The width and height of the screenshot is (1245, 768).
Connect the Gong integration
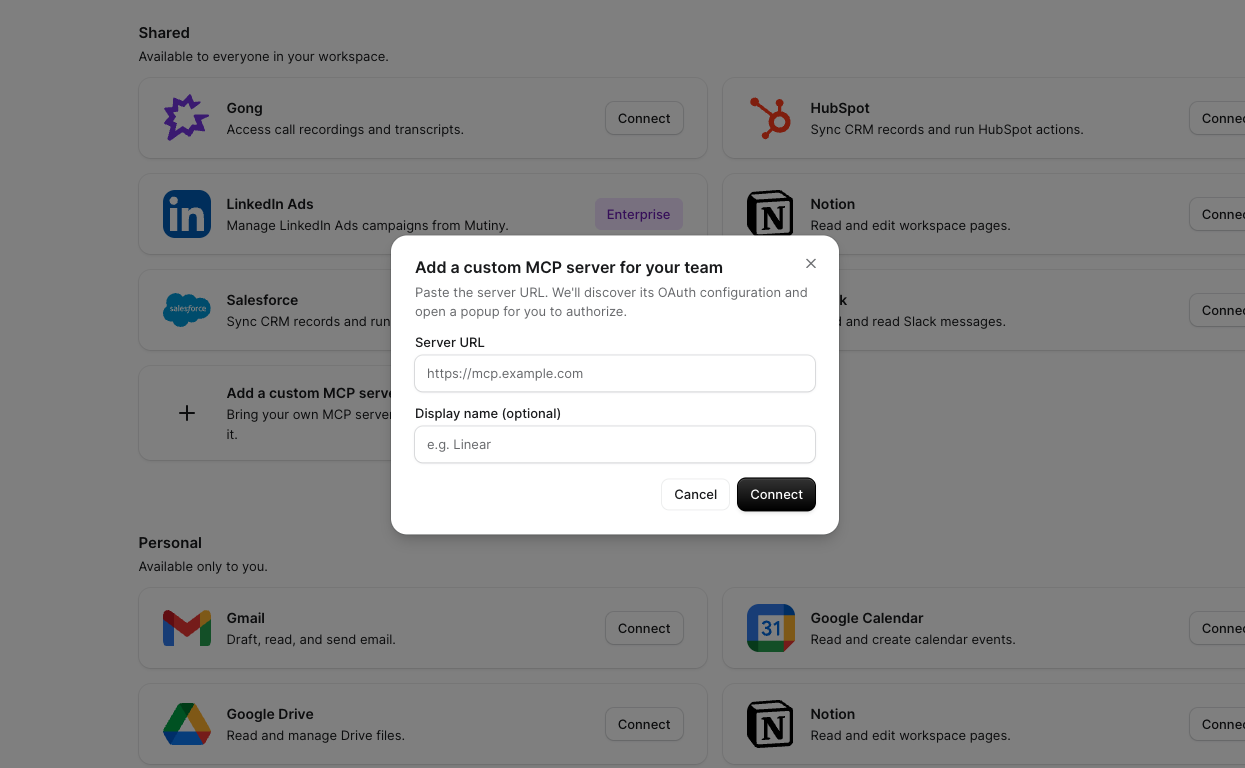[644, 118]
